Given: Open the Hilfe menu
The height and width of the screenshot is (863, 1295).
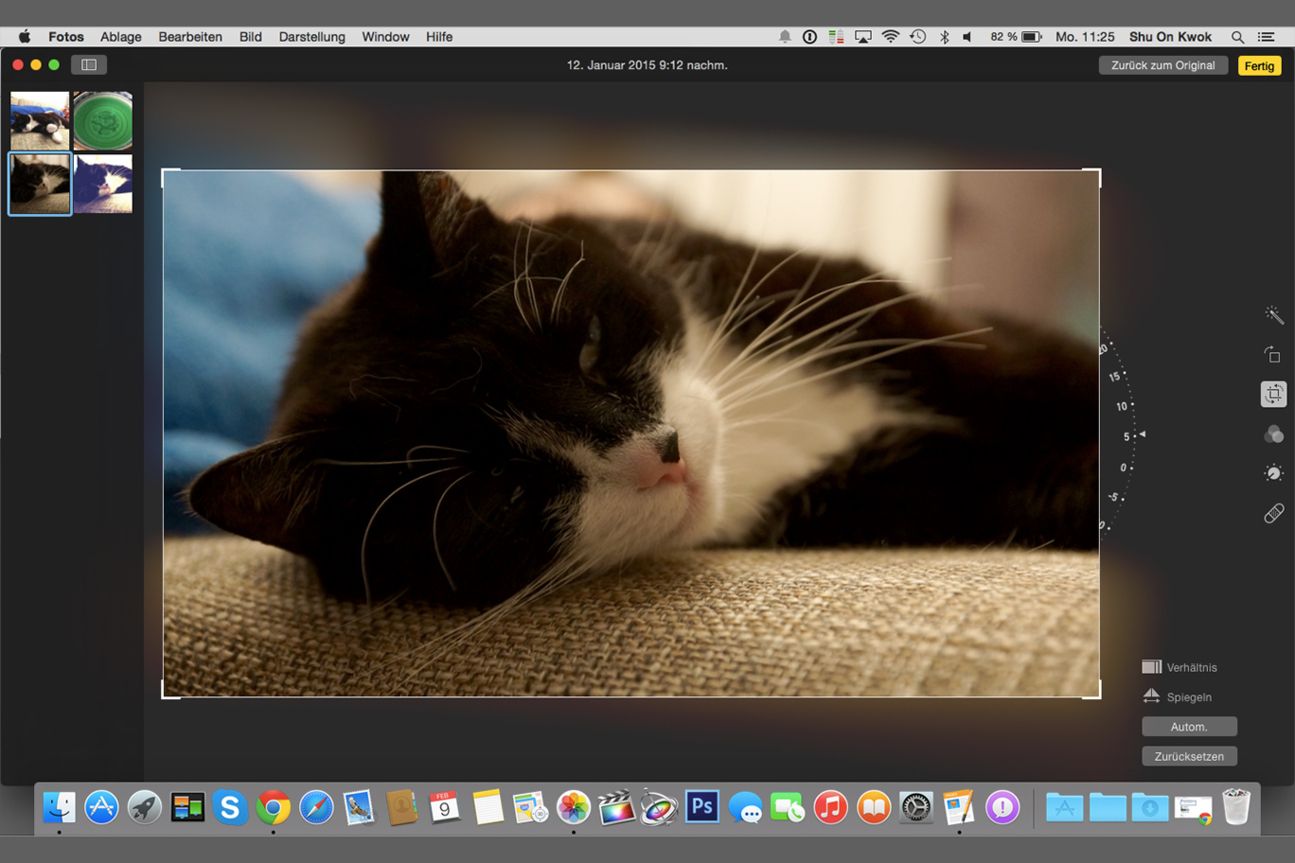Looking at the screenshot, I should 439,37.
